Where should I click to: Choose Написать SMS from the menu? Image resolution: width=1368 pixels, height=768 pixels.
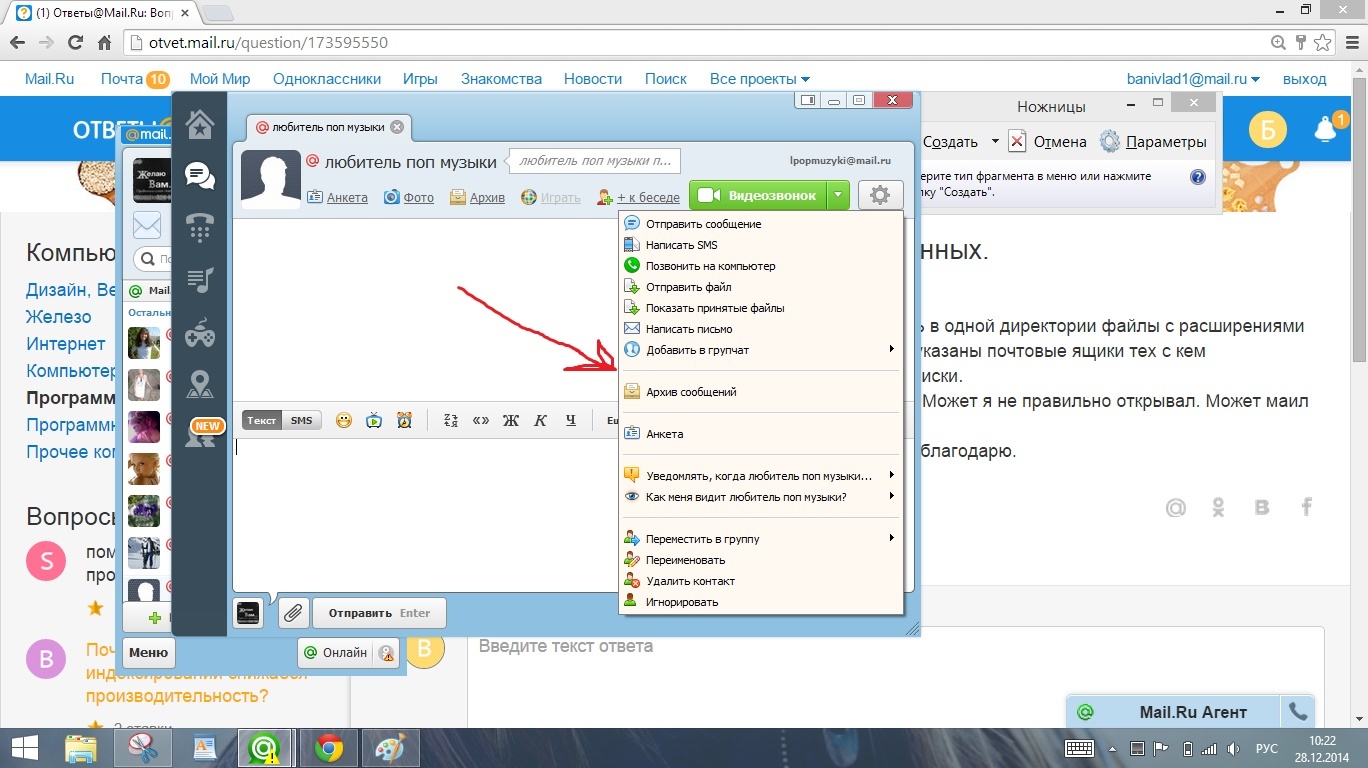coord(761,245)
